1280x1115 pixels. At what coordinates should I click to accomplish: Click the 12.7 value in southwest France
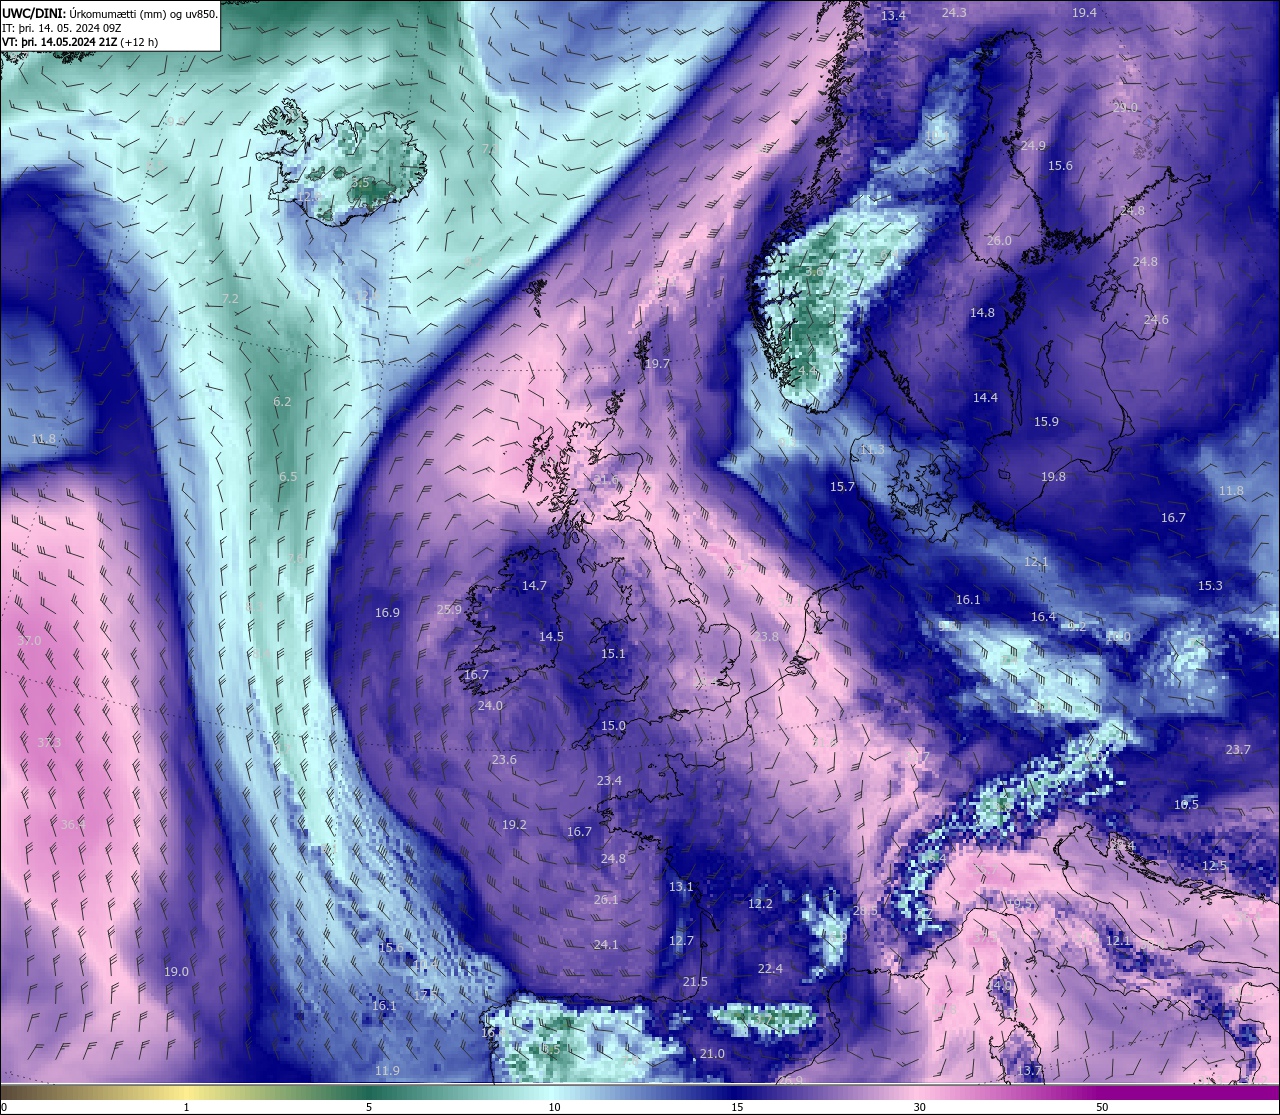point(681,940)
